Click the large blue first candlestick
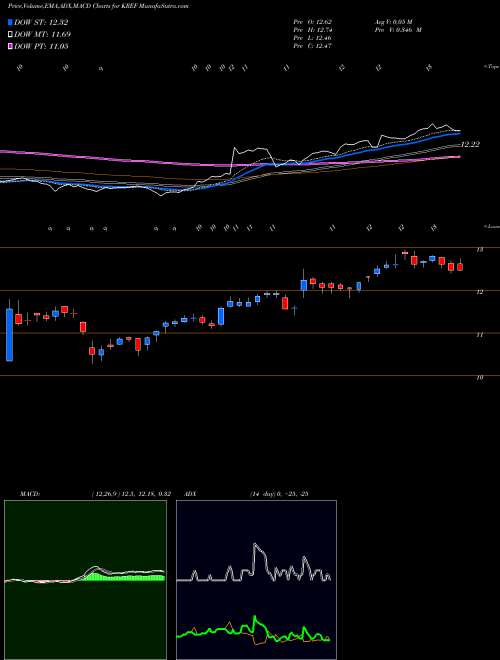Image resolution: width=500 pixels, height=660 pixels. [9, 335]
